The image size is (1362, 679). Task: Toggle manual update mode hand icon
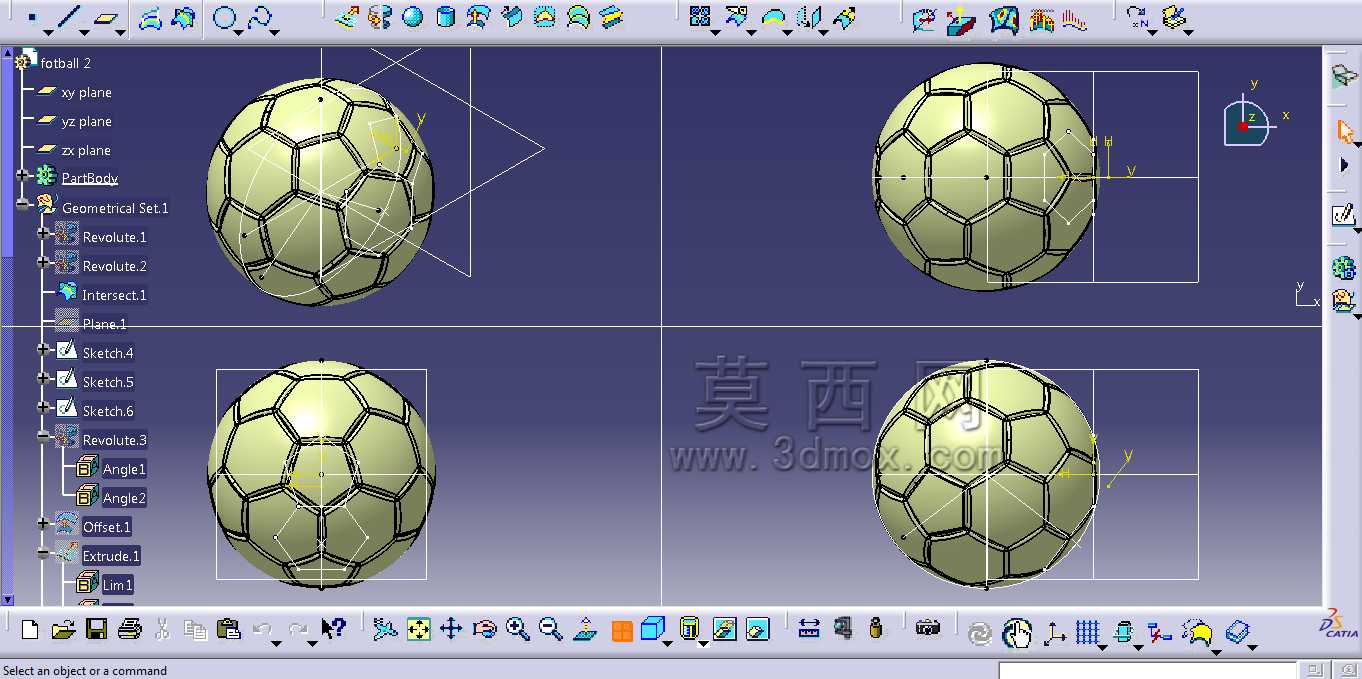click(x=1017, y=632)
